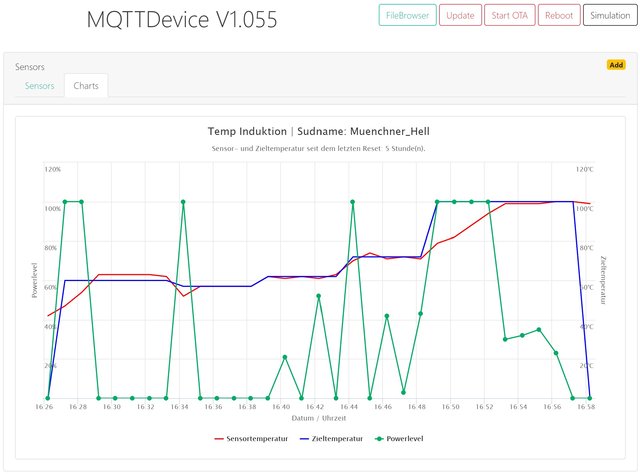Image resolution: width=640 pixels, height=474 pixels.
Task: Click the Powerlevel data point near 16:40
Action: (285, 357)
